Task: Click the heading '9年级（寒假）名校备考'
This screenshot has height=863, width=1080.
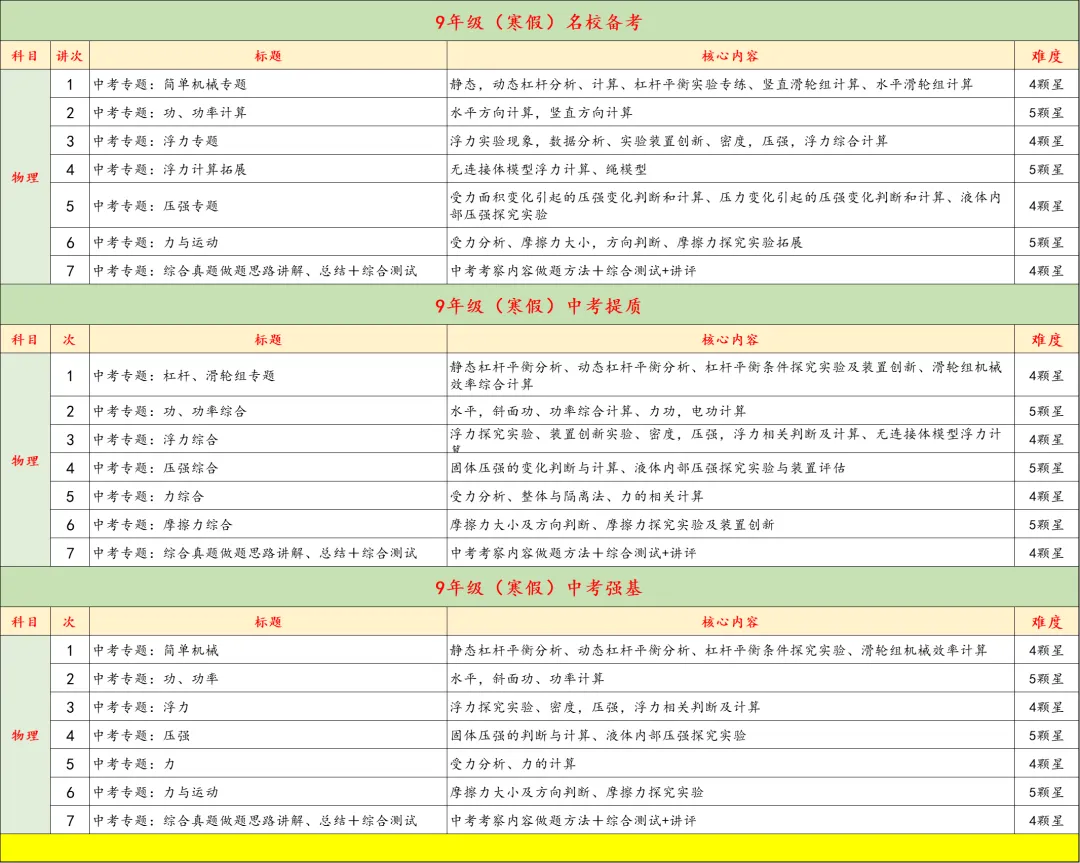Action: (539, 22)
